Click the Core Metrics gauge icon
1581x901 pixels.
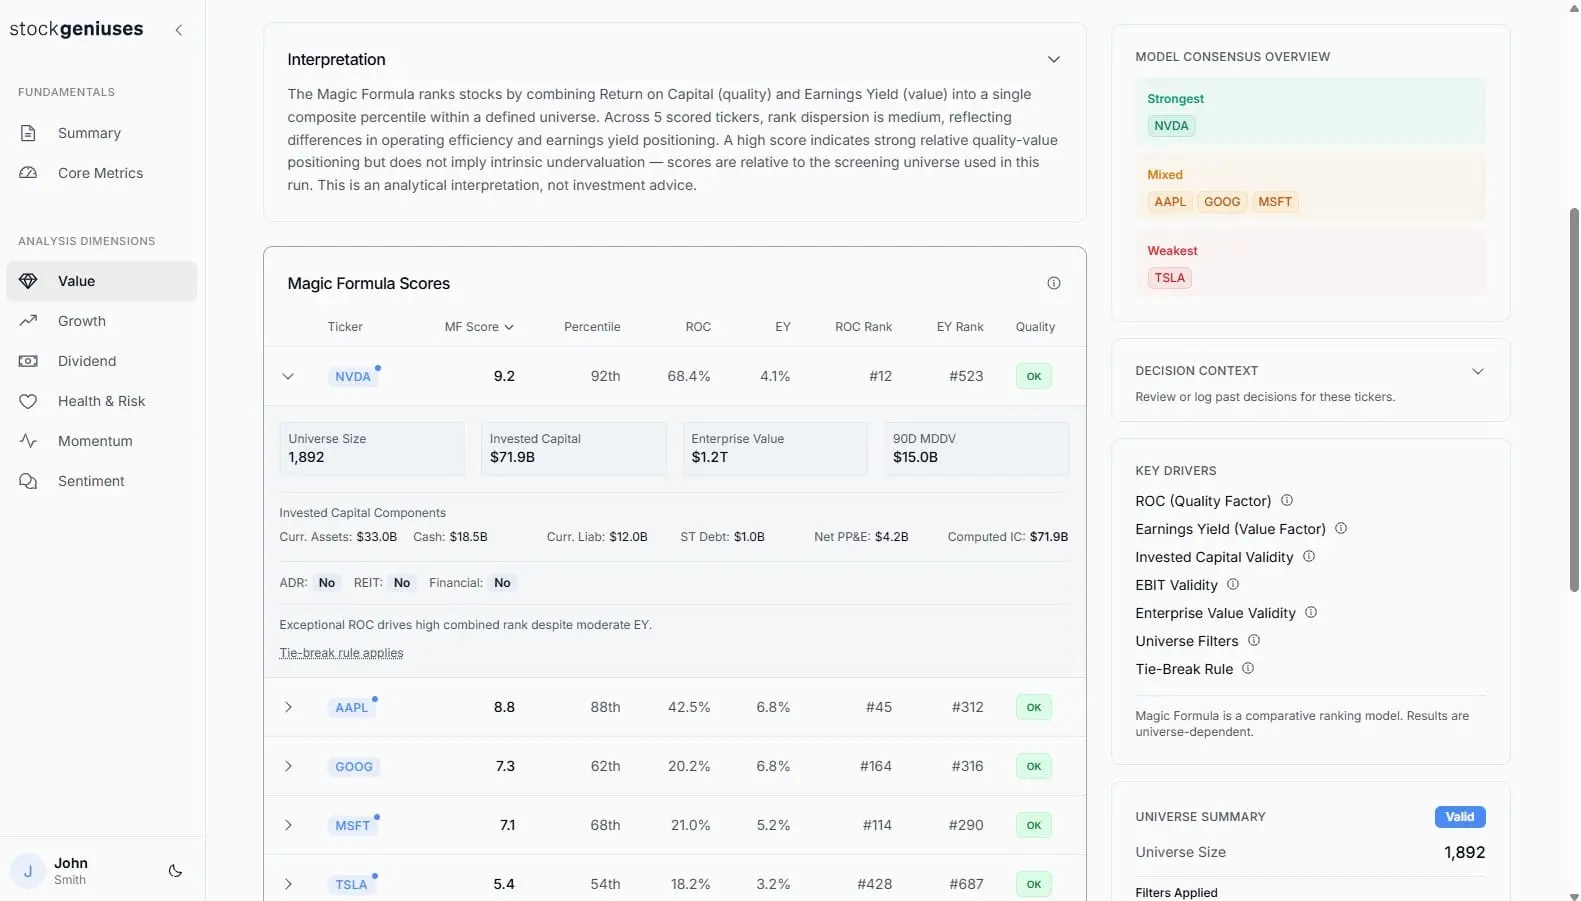[28, 173]
